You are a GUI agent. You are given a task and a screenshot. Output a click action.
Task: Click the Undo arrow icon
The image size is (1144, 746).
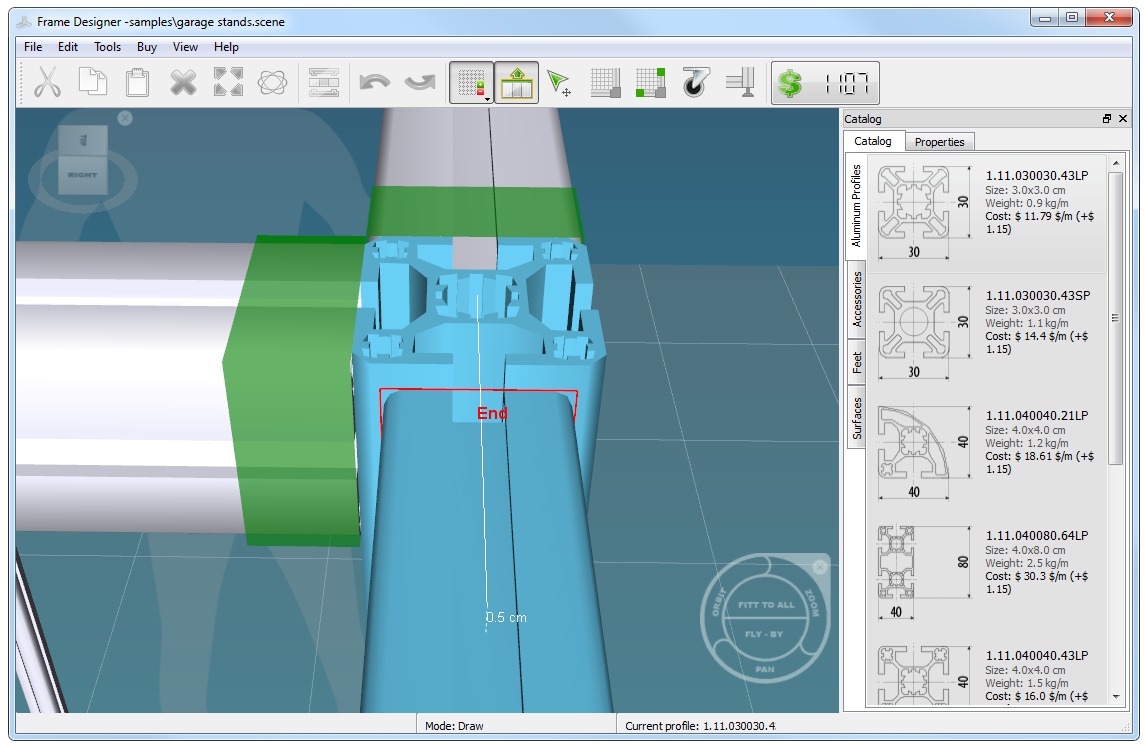click(374, 83)
